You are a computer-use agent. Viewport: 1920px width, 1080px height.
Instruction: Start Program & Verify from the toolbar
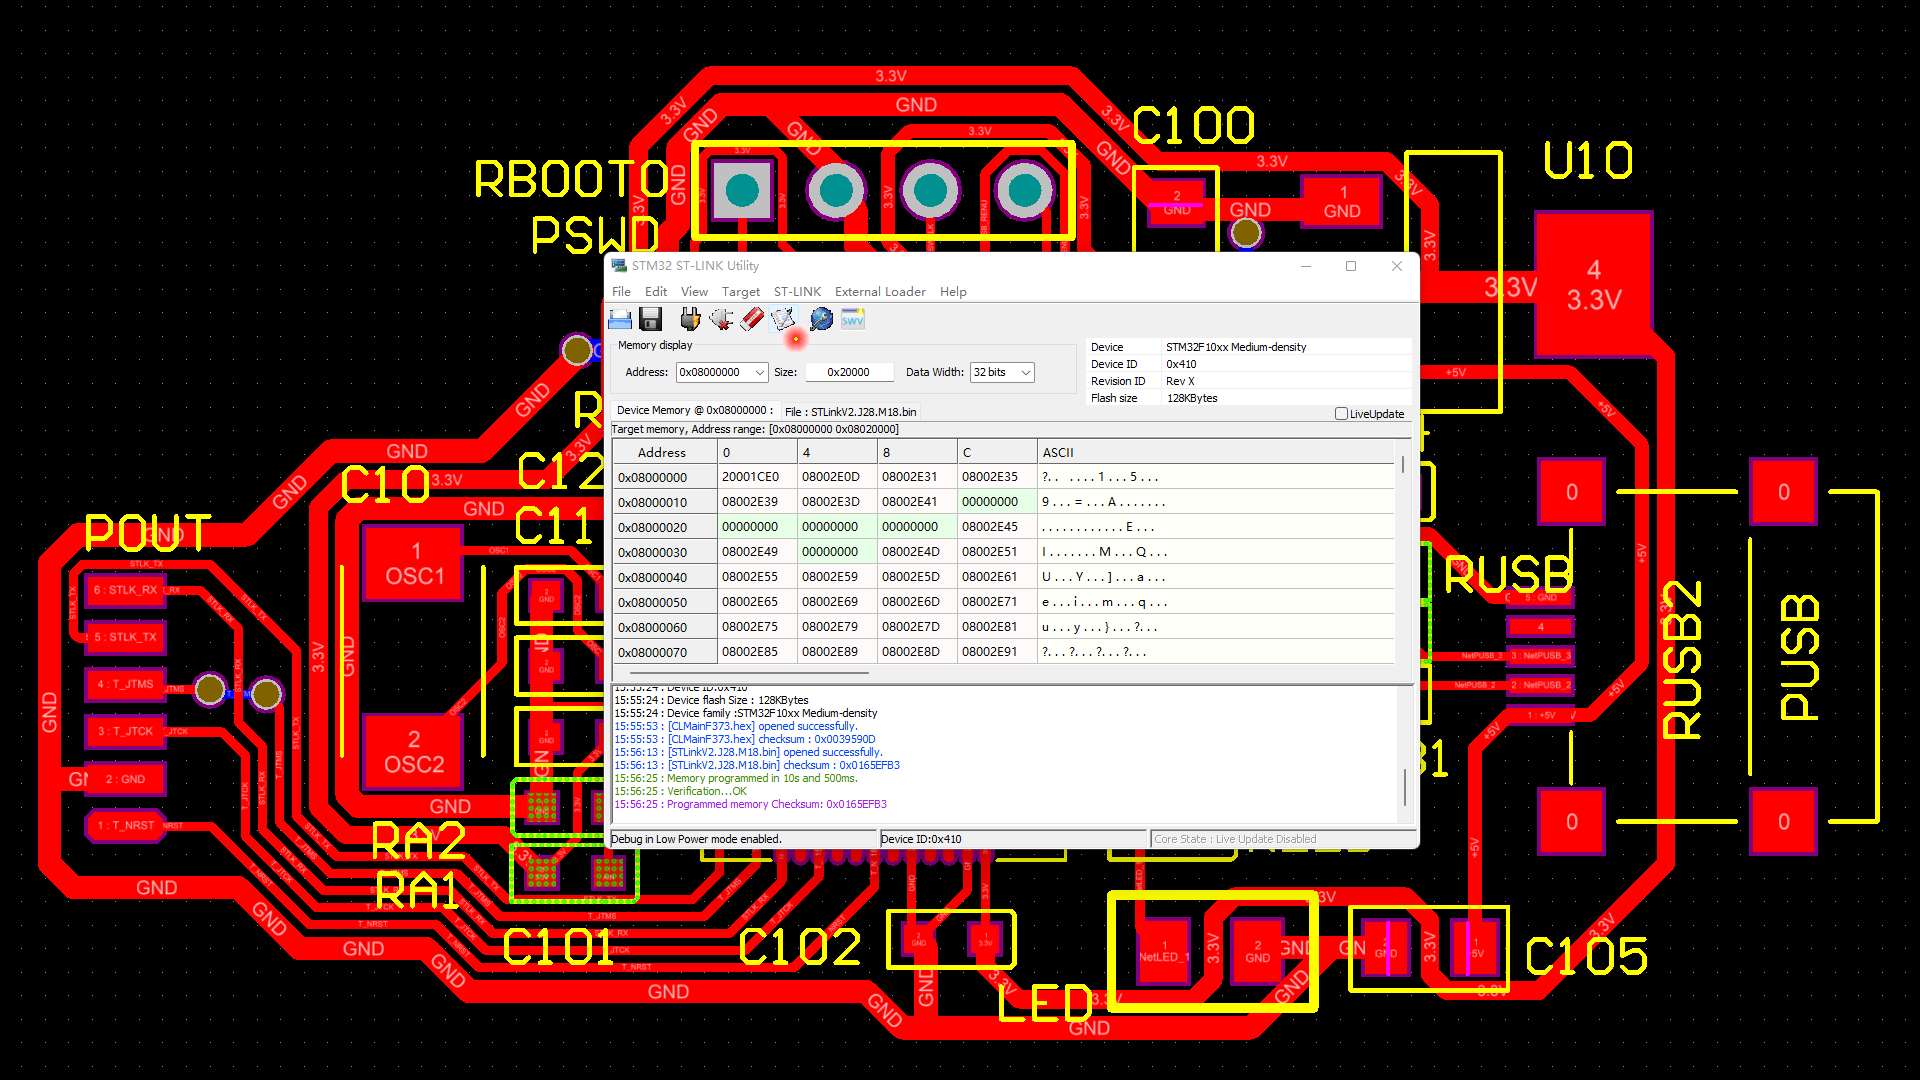tap(783, 318)
